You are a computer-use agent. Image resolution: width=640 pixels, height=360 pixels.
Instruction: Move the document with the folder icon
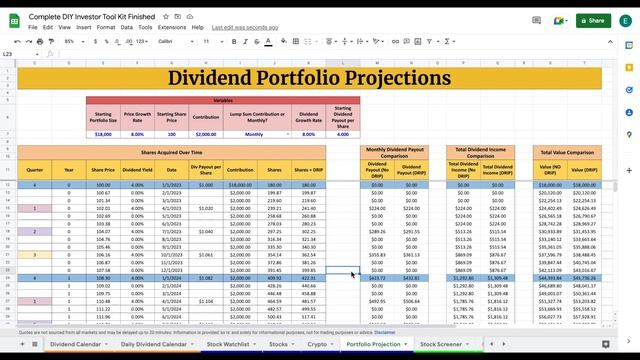click(178, 17)
